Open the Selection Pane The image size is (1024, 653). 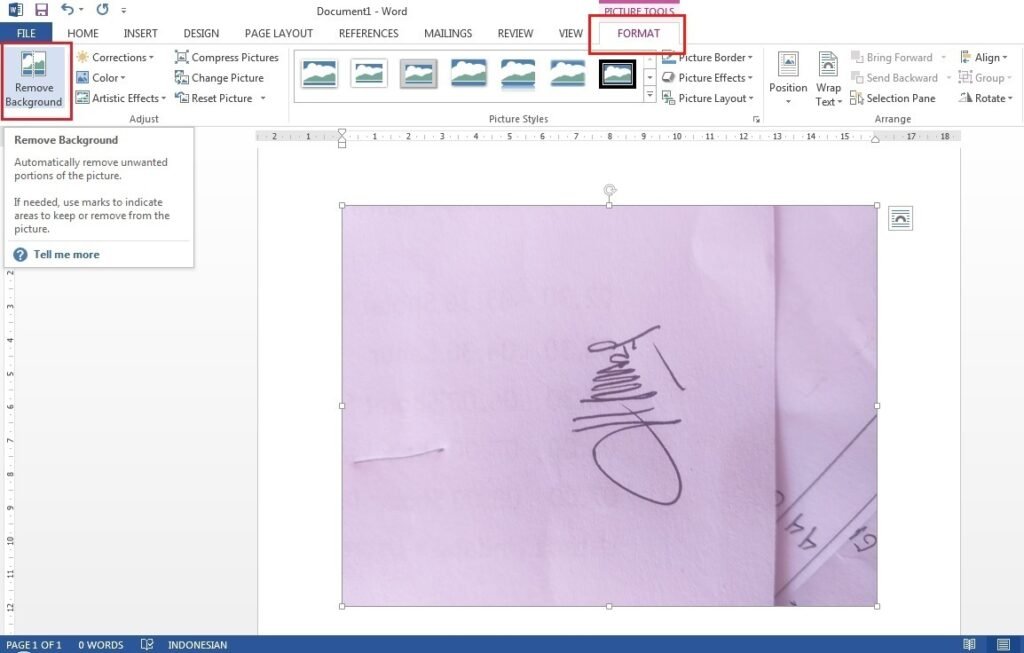892,98
